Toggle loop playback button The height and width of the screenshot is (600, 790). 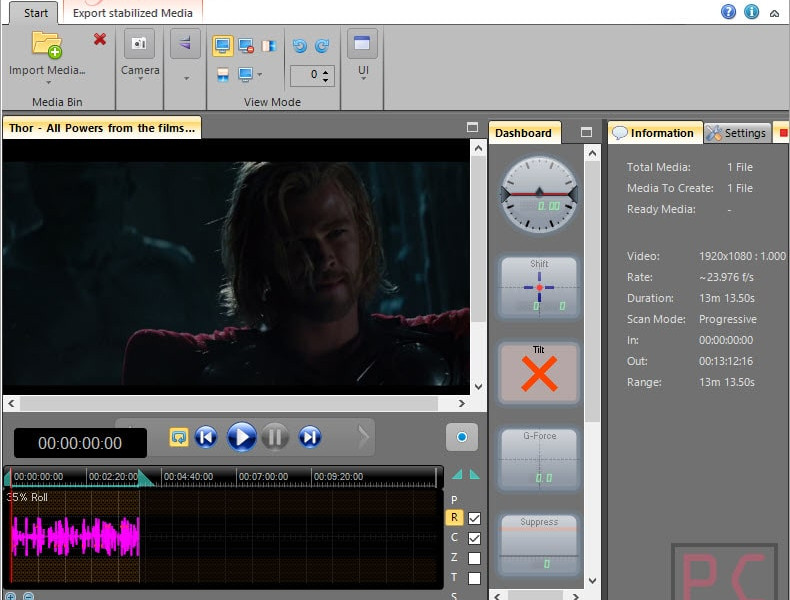tap(179, 437)
